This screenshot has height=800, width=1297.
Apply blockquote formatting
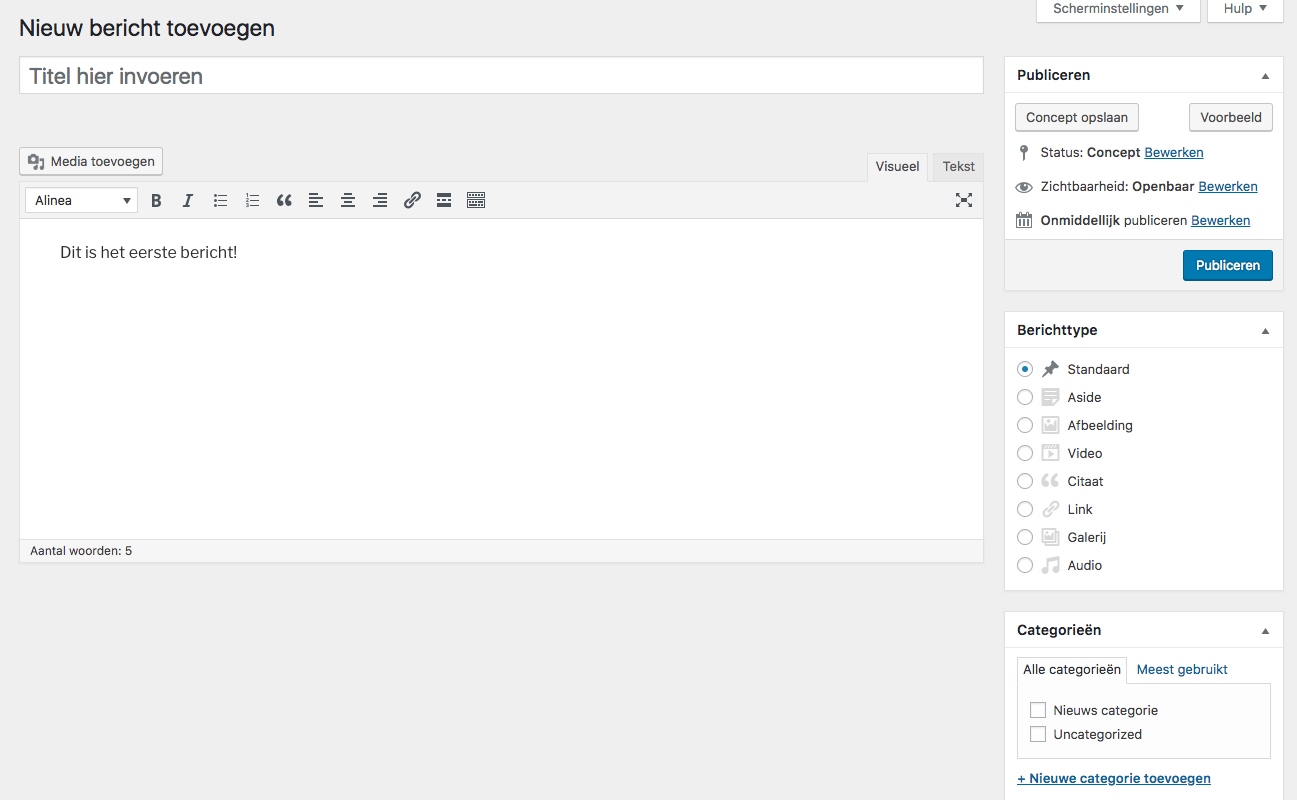(284, 201)
